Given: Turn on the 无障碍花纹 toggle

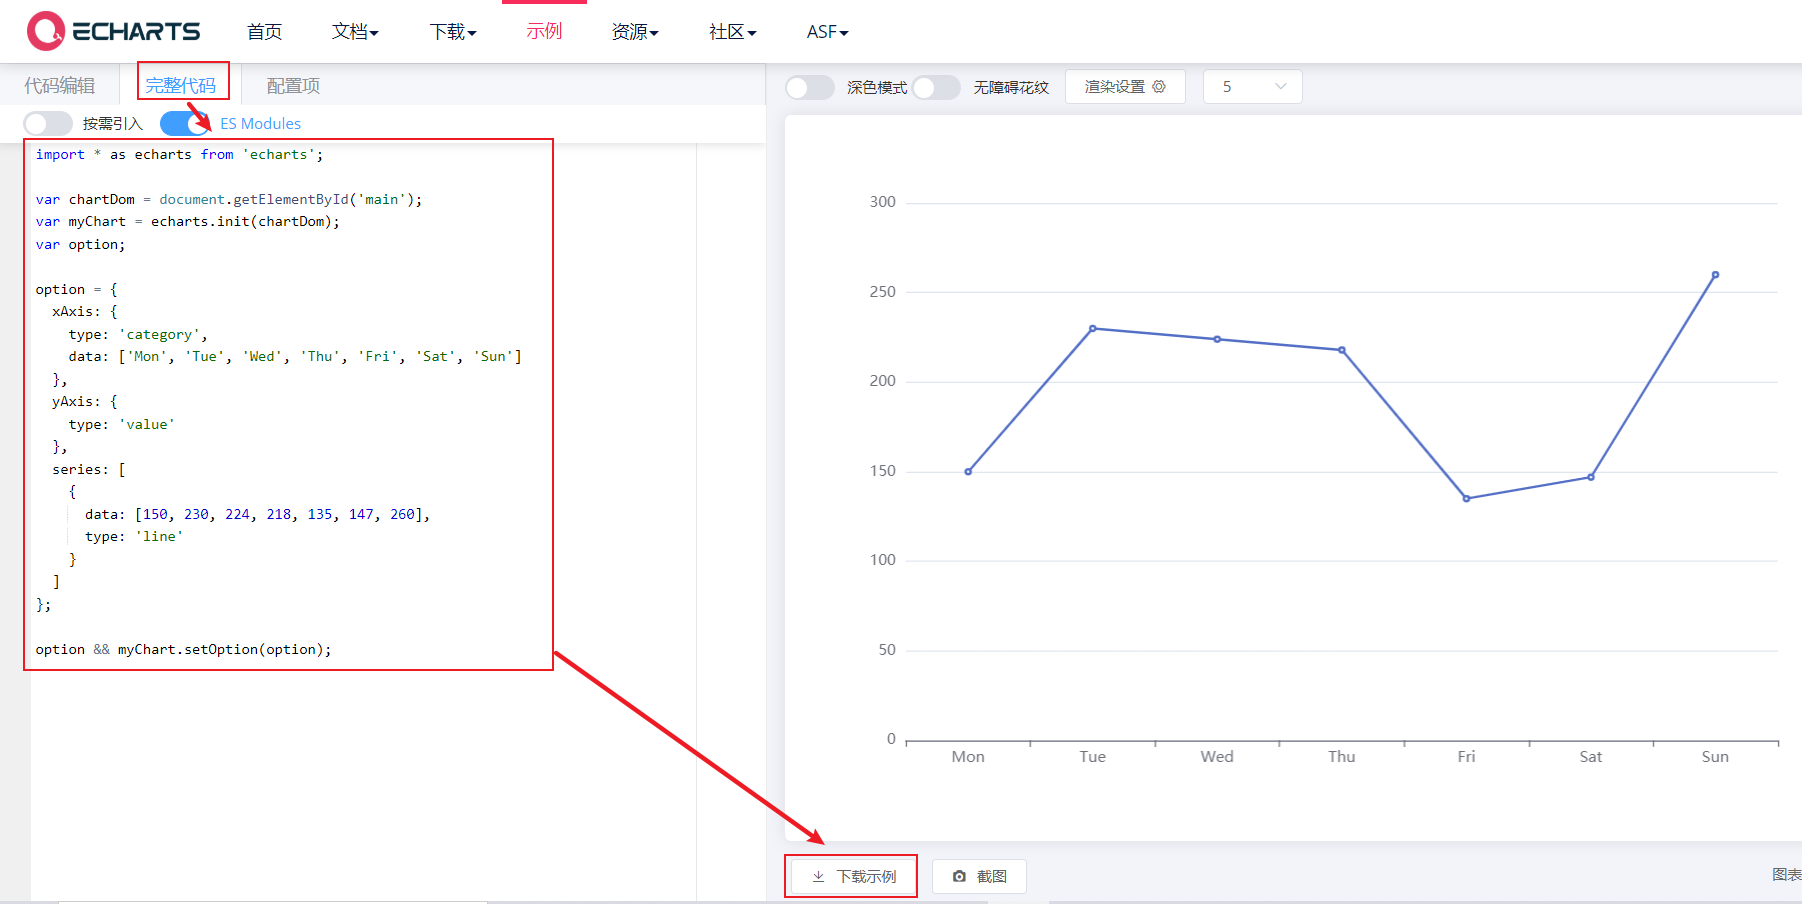Looking at the screenshot, I should coord(937,87).
